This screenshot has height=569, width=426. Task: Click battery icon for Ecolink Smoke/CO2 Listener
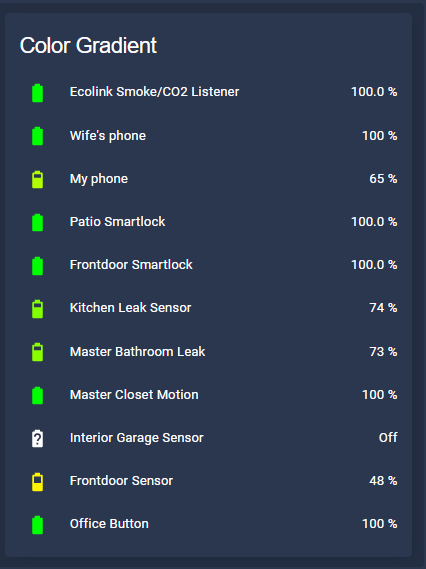point(37,93)
